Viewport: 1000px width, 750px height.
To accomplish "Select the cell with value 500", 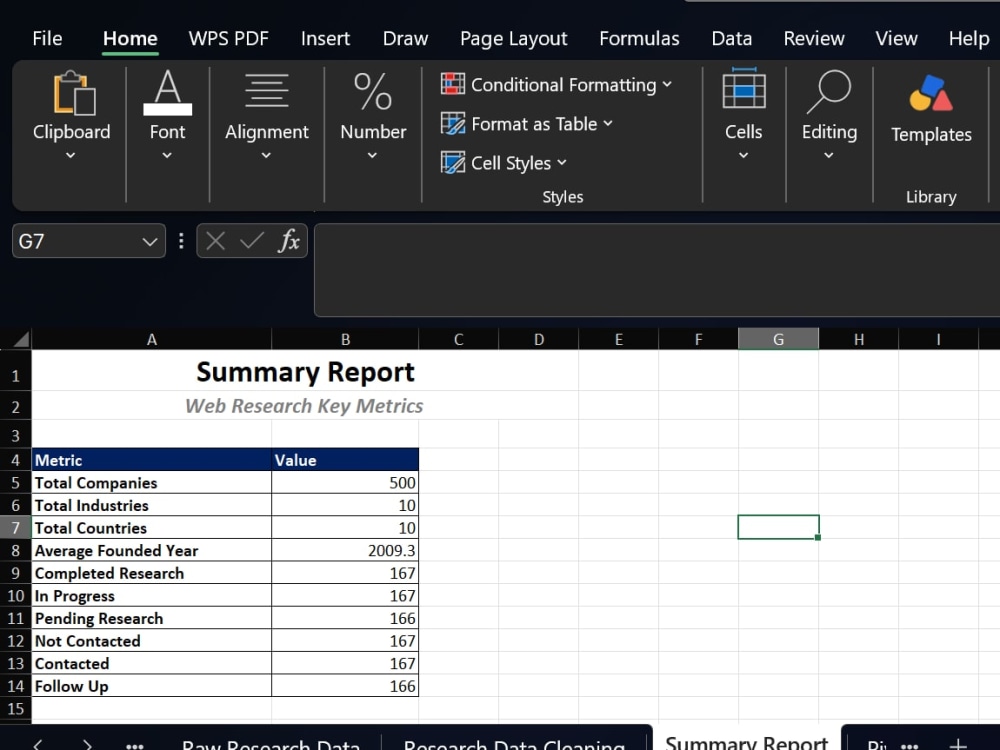I will click(x=345, y=483).
